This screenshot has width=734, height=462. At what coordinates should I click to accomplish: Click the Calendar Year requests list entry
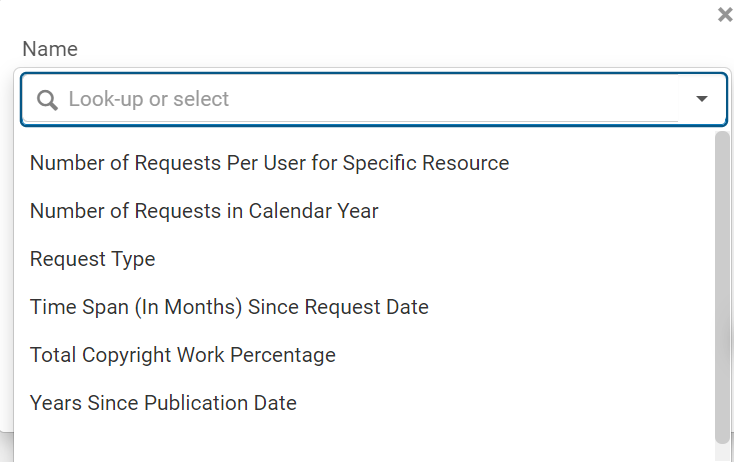[204, 211]
